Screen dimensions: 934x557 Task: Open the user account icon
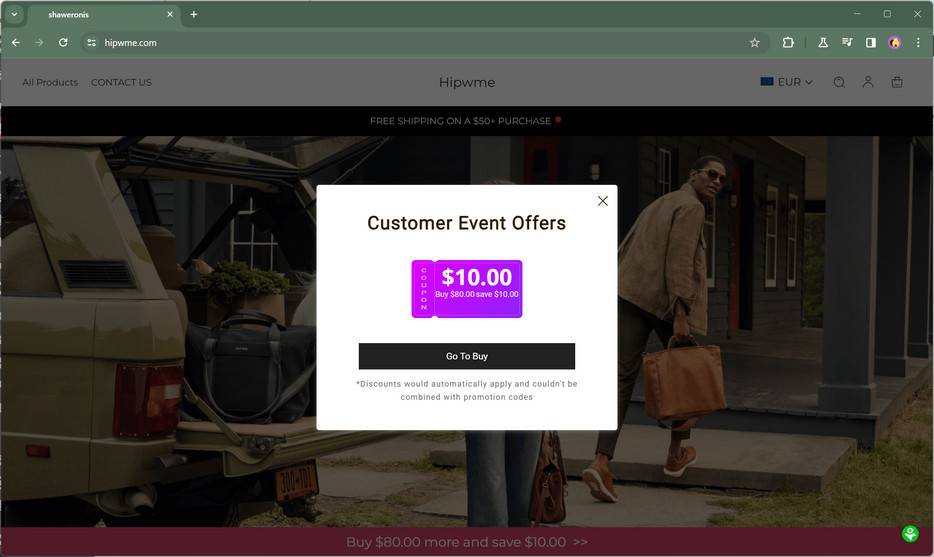(x=868, y=82)
